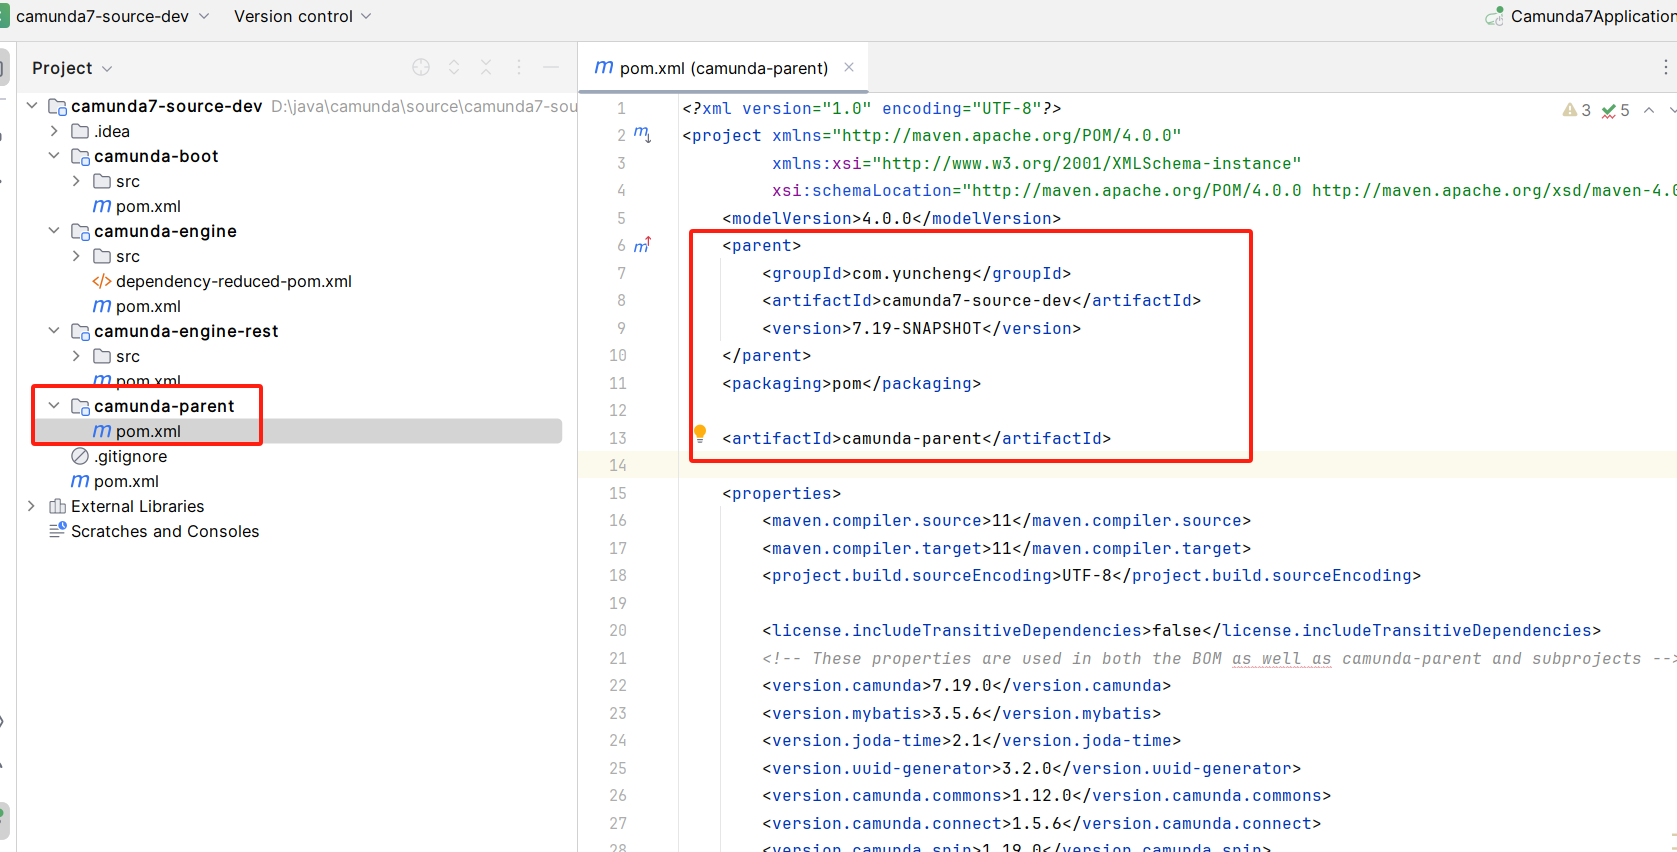Screen dimensions: 1677x852
Task: Open Project panel options (three dots)
Action: coord(518,67)
